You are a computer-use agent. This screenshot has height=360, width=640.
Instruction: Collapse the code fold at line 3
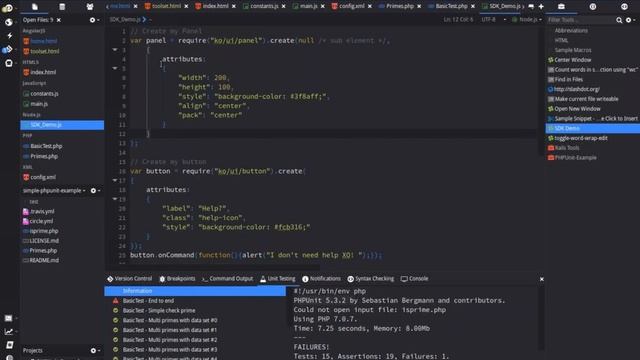click(115, 50)
